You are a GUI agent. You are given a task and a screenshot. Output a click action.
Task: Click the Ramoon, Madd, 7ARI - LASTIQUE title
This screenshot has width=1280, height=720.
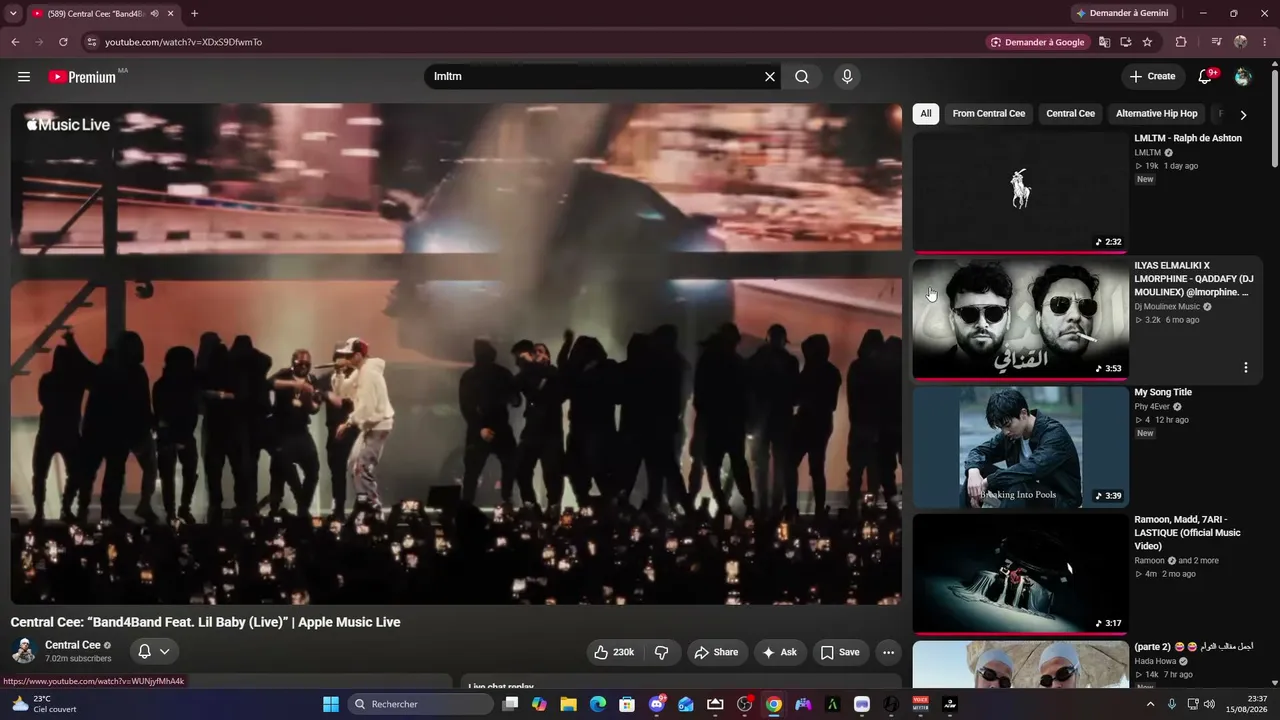[x=1187, y=533]
